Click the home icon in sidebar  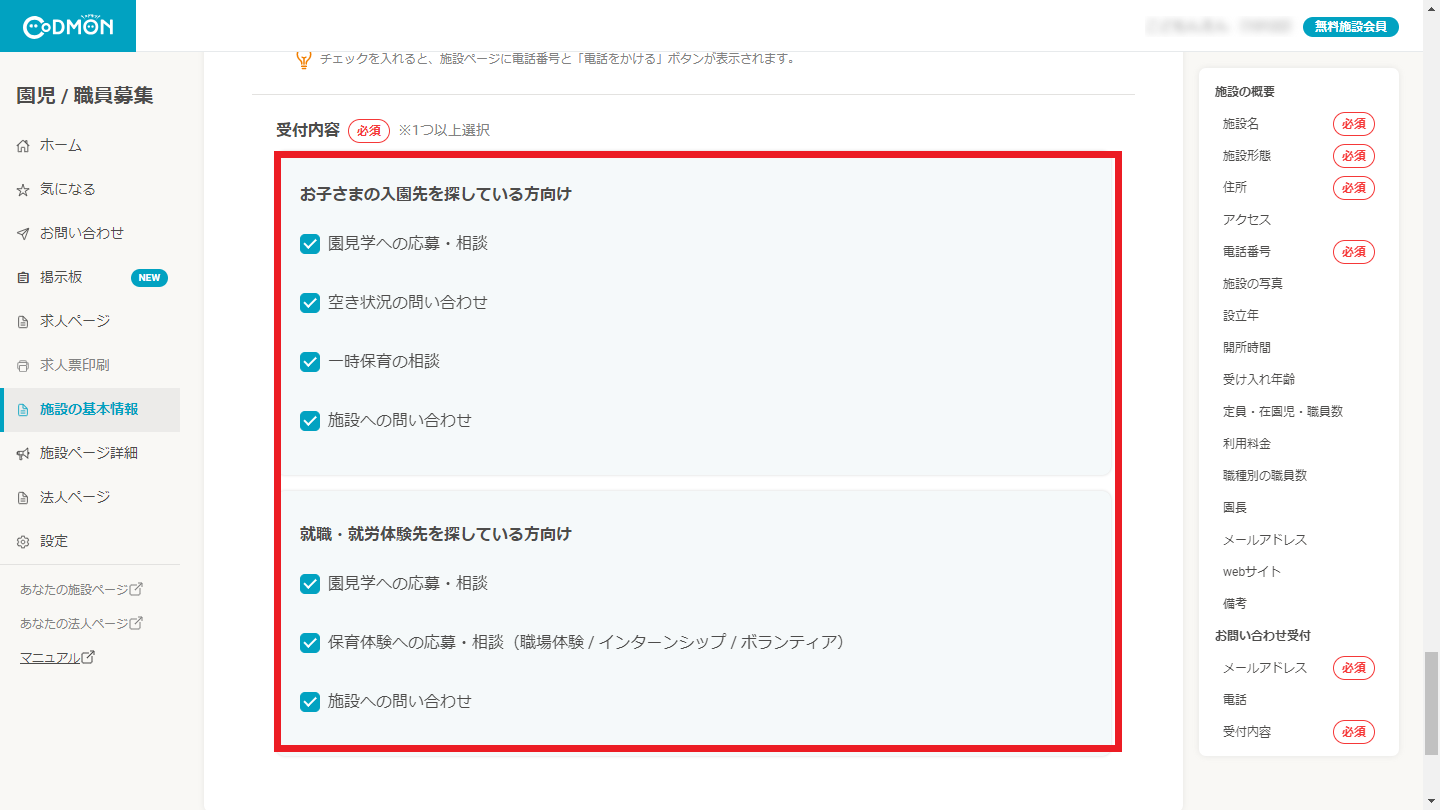coord(23,146)
